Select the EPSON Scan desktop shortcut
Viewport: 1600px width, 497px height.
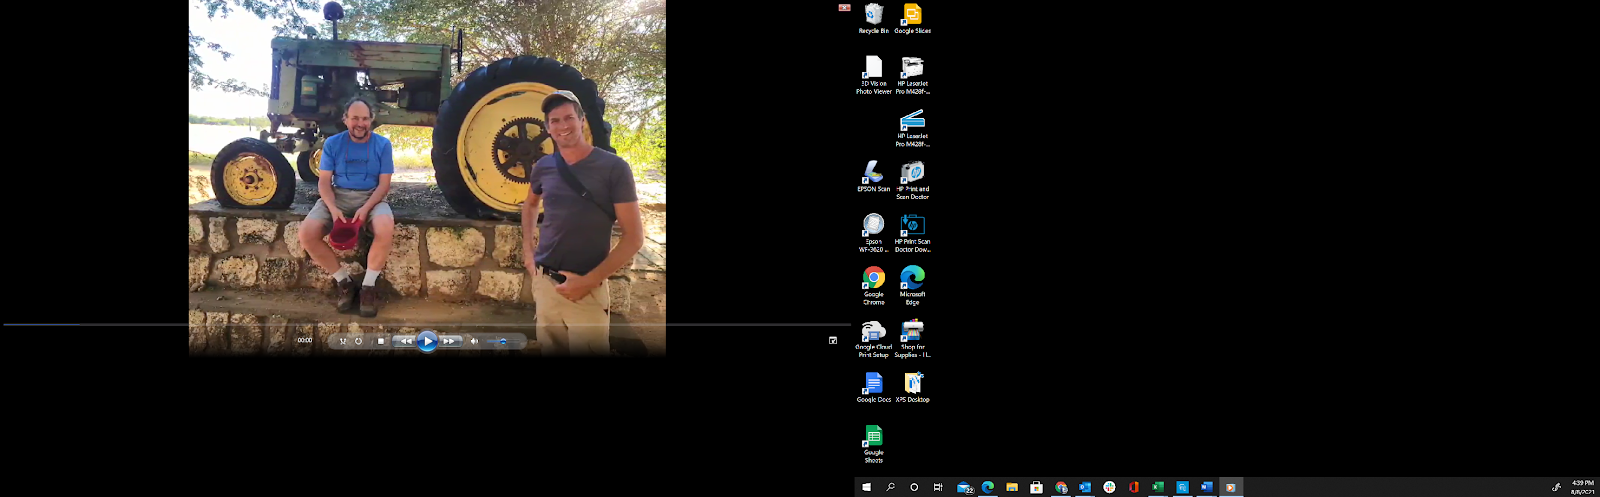click(x=873, y=177)
